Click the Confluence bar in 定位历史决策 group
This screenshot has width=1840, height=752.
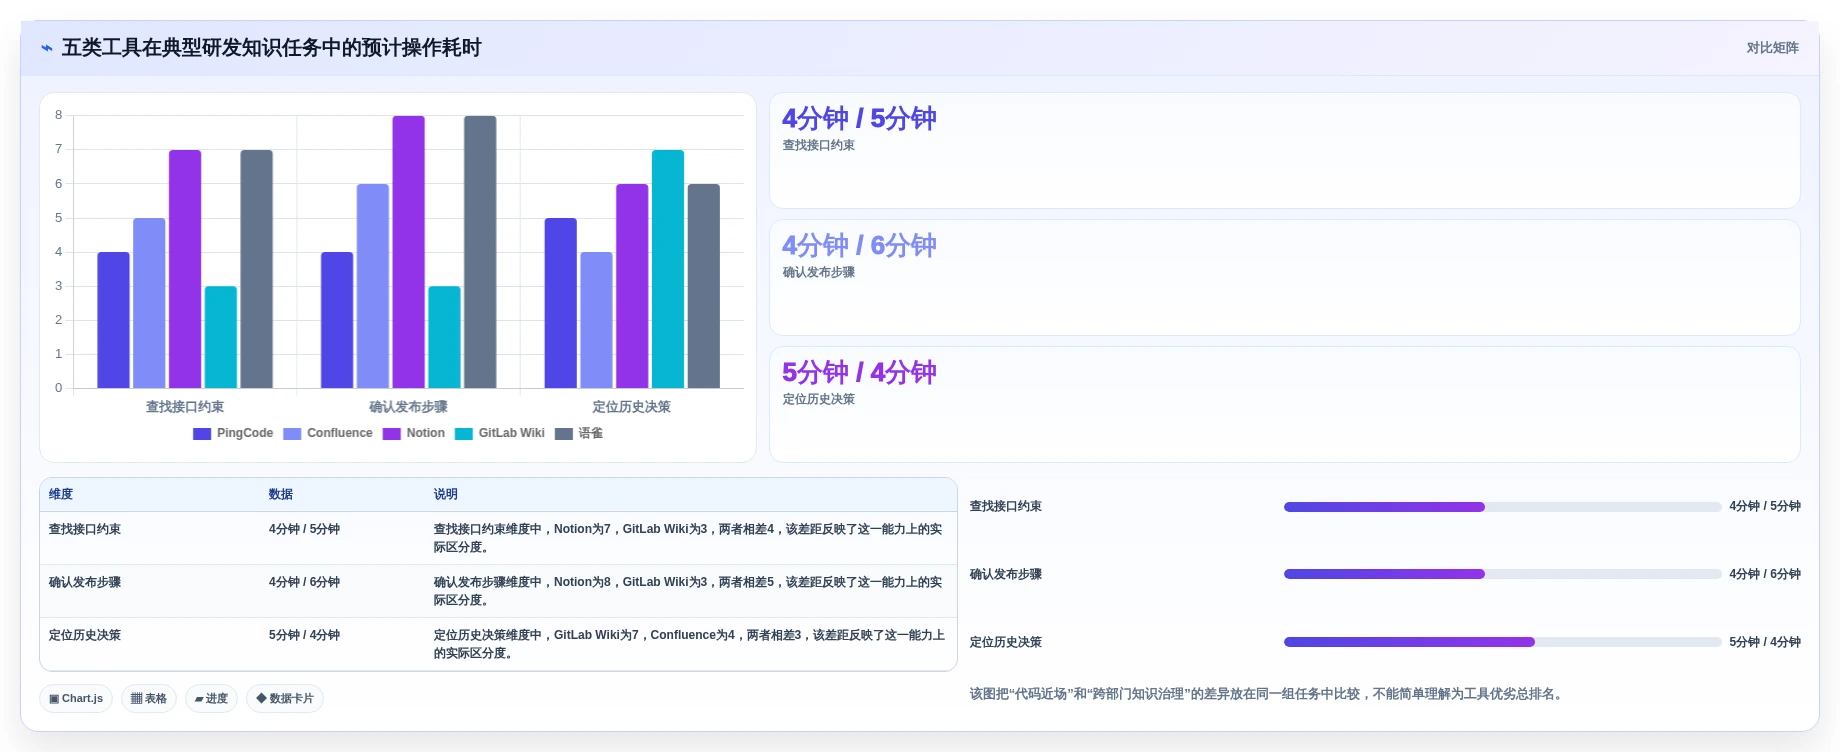(596, 320)
